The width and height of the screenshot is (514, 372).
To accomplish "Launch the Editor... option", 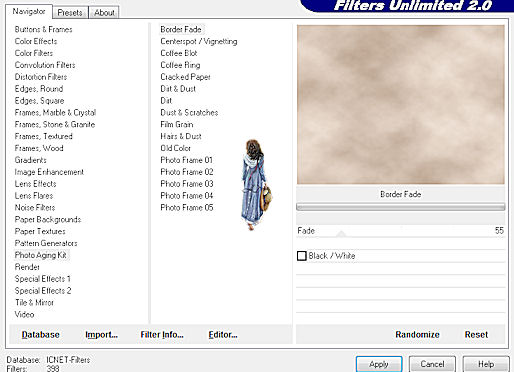I will click(223, 334).
